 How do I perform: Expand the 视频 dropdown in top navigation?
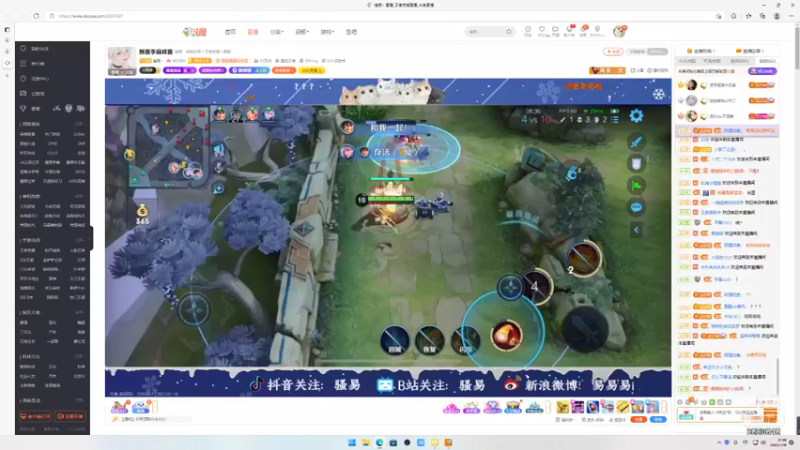[302, 32]
